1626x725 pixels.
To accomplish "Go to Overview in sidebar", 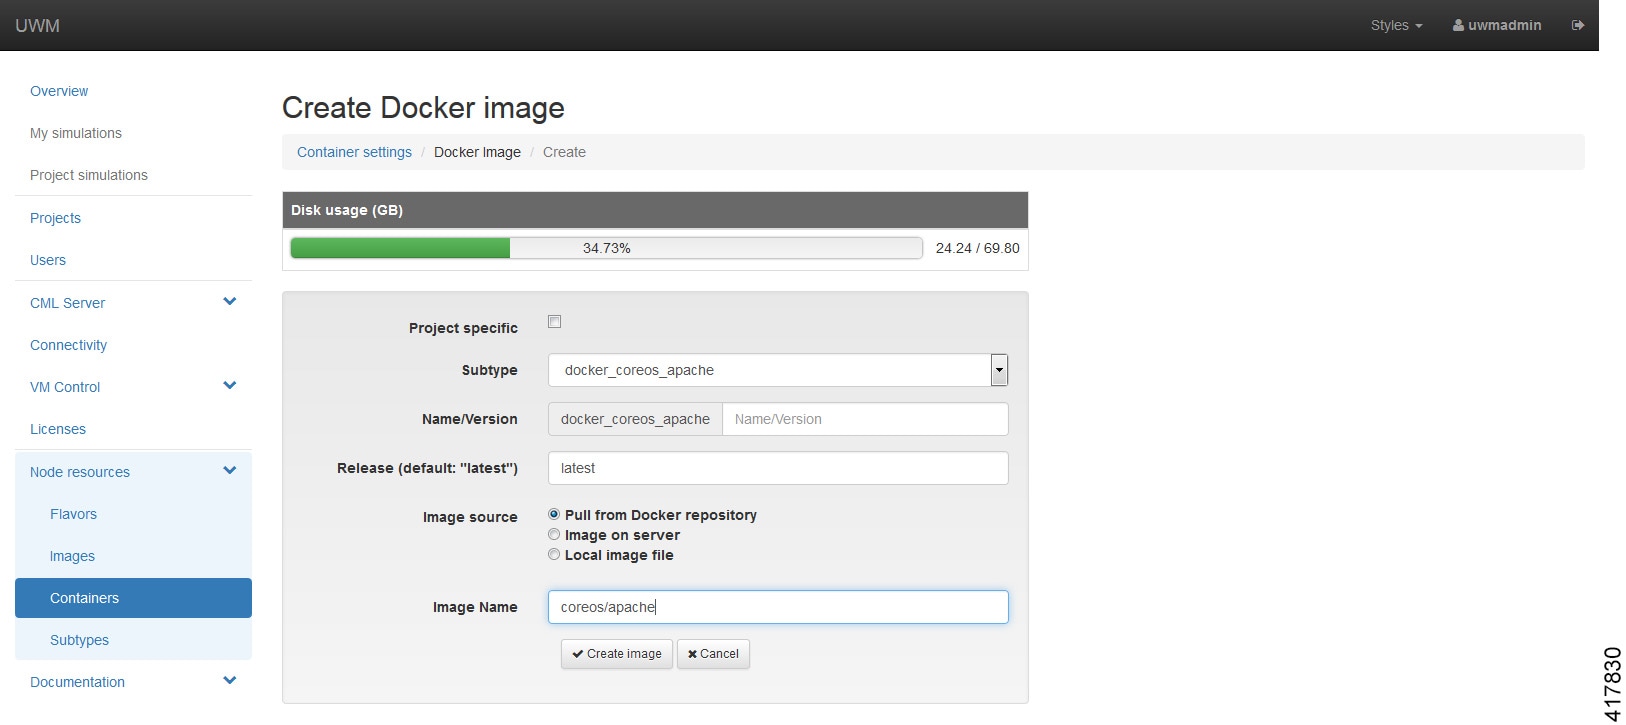I will click(59, 91).
